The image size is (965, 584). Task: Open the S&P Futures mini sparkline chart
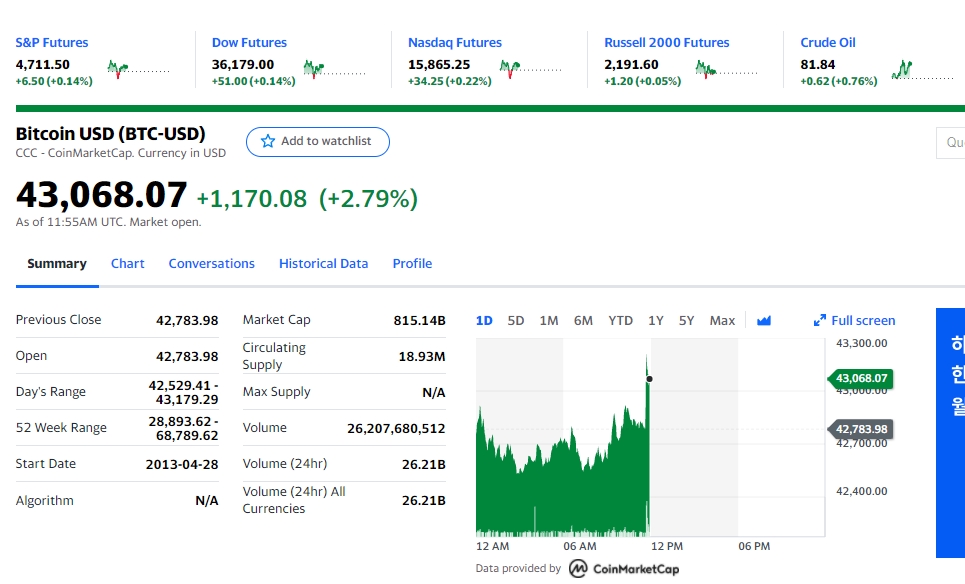coord(138,69)
